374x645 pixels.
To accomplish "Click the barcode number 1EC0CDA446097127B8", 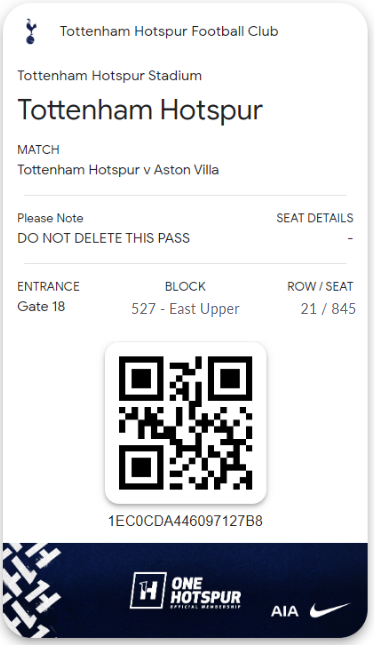I will 185,521.
